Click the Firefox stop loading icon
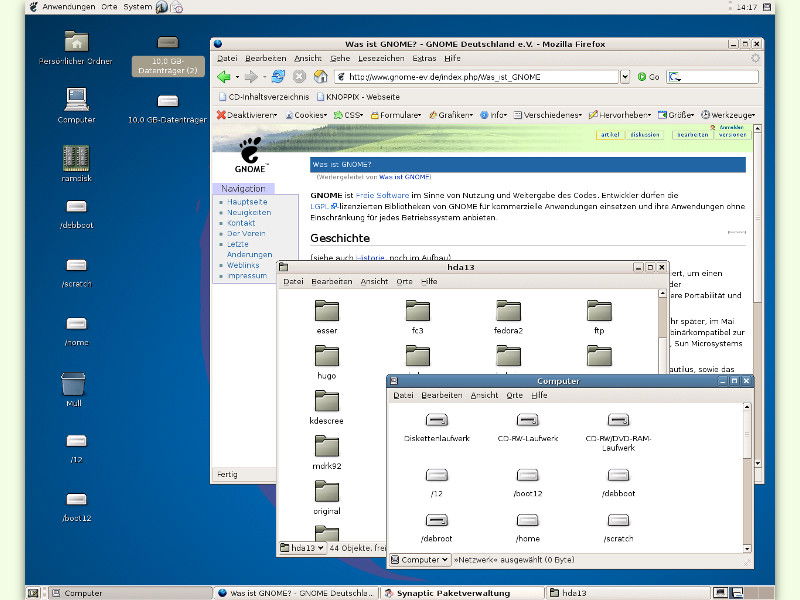This screenshot has width=800, height=600. [x=299, y=77]
